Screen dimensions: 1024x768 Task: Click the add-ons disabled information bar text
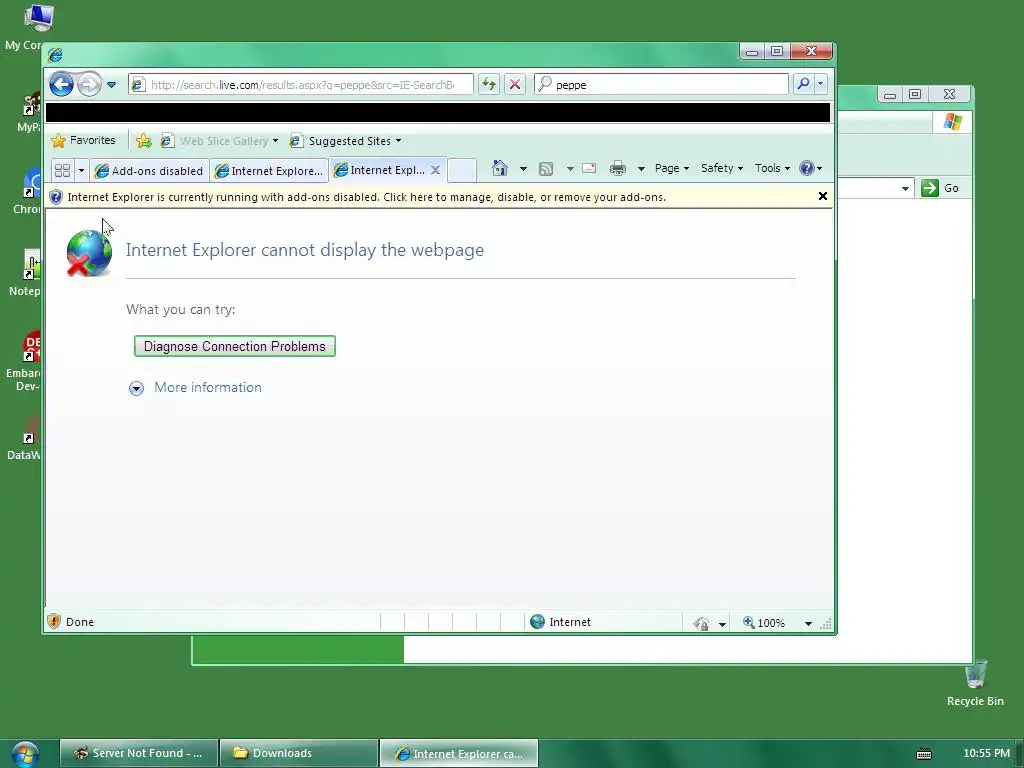[x=366, y=197]
